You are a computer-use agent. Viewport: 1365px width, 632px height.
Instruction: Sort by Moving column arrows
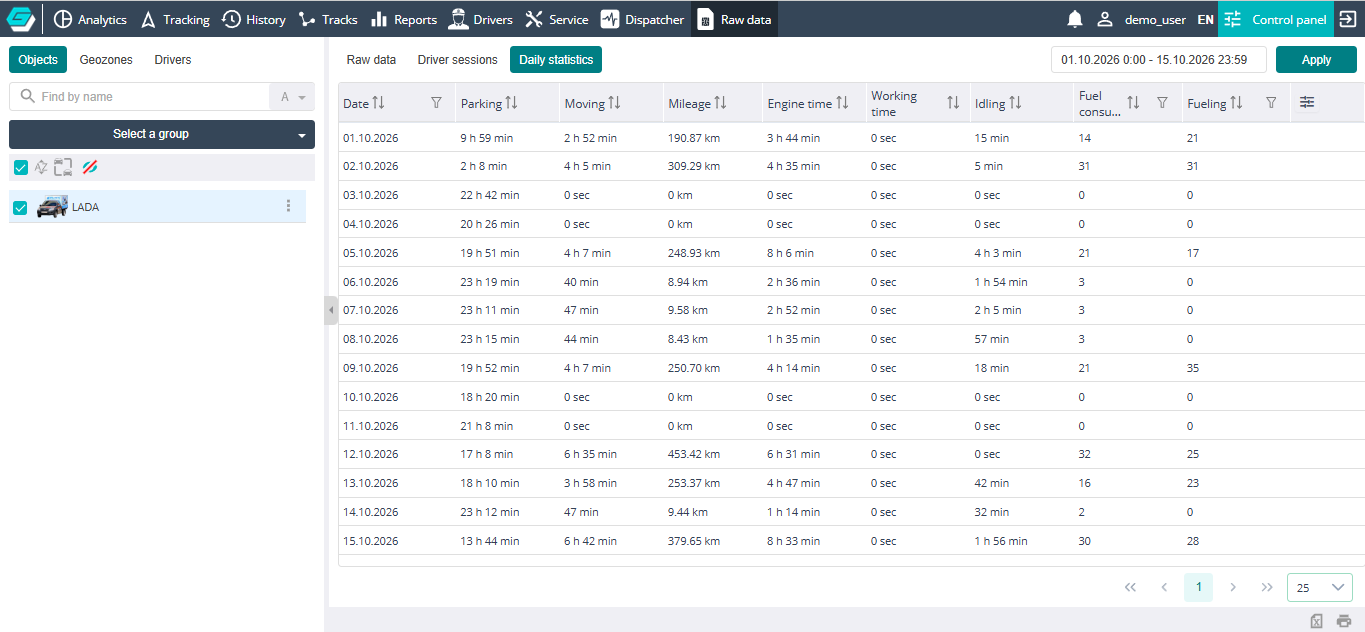[614, 103]
